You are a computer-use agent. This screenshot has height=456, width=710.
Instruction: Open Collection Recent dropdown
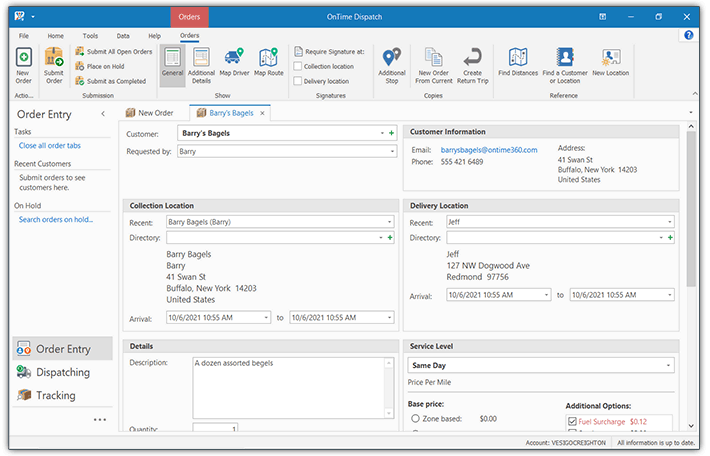389,222
